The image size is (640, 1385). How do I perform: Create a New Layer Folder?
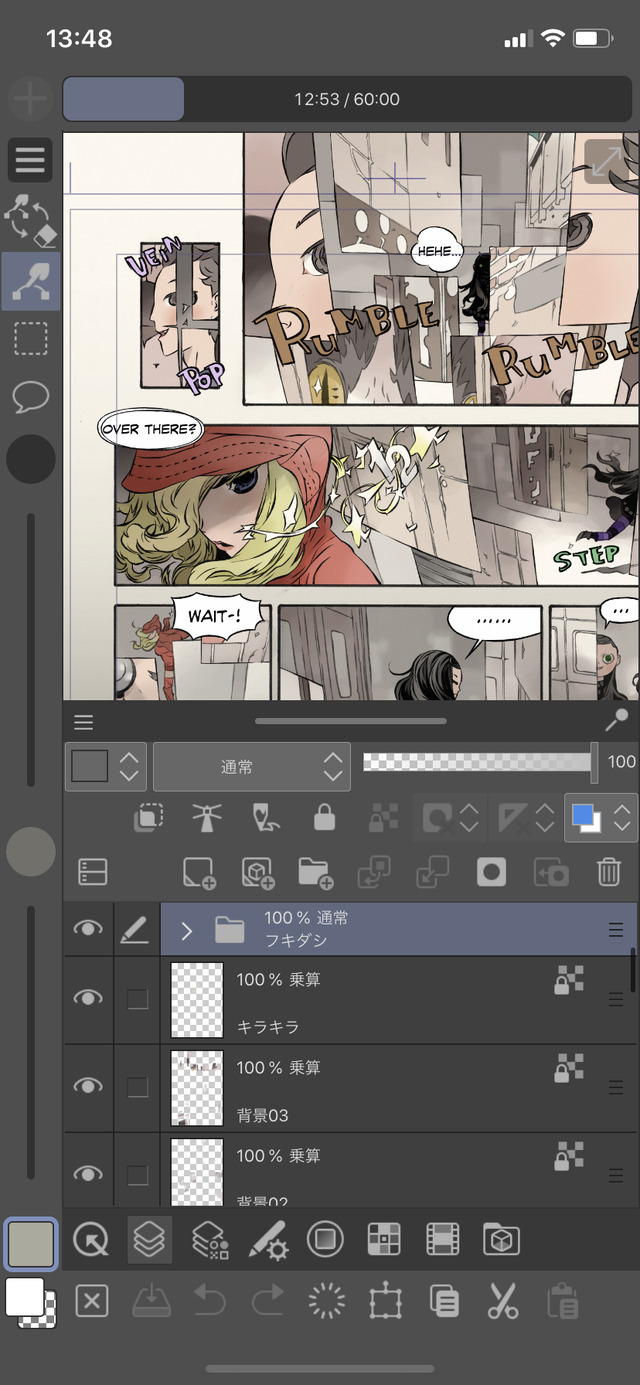pyautogui.click(x=315, y=872)
